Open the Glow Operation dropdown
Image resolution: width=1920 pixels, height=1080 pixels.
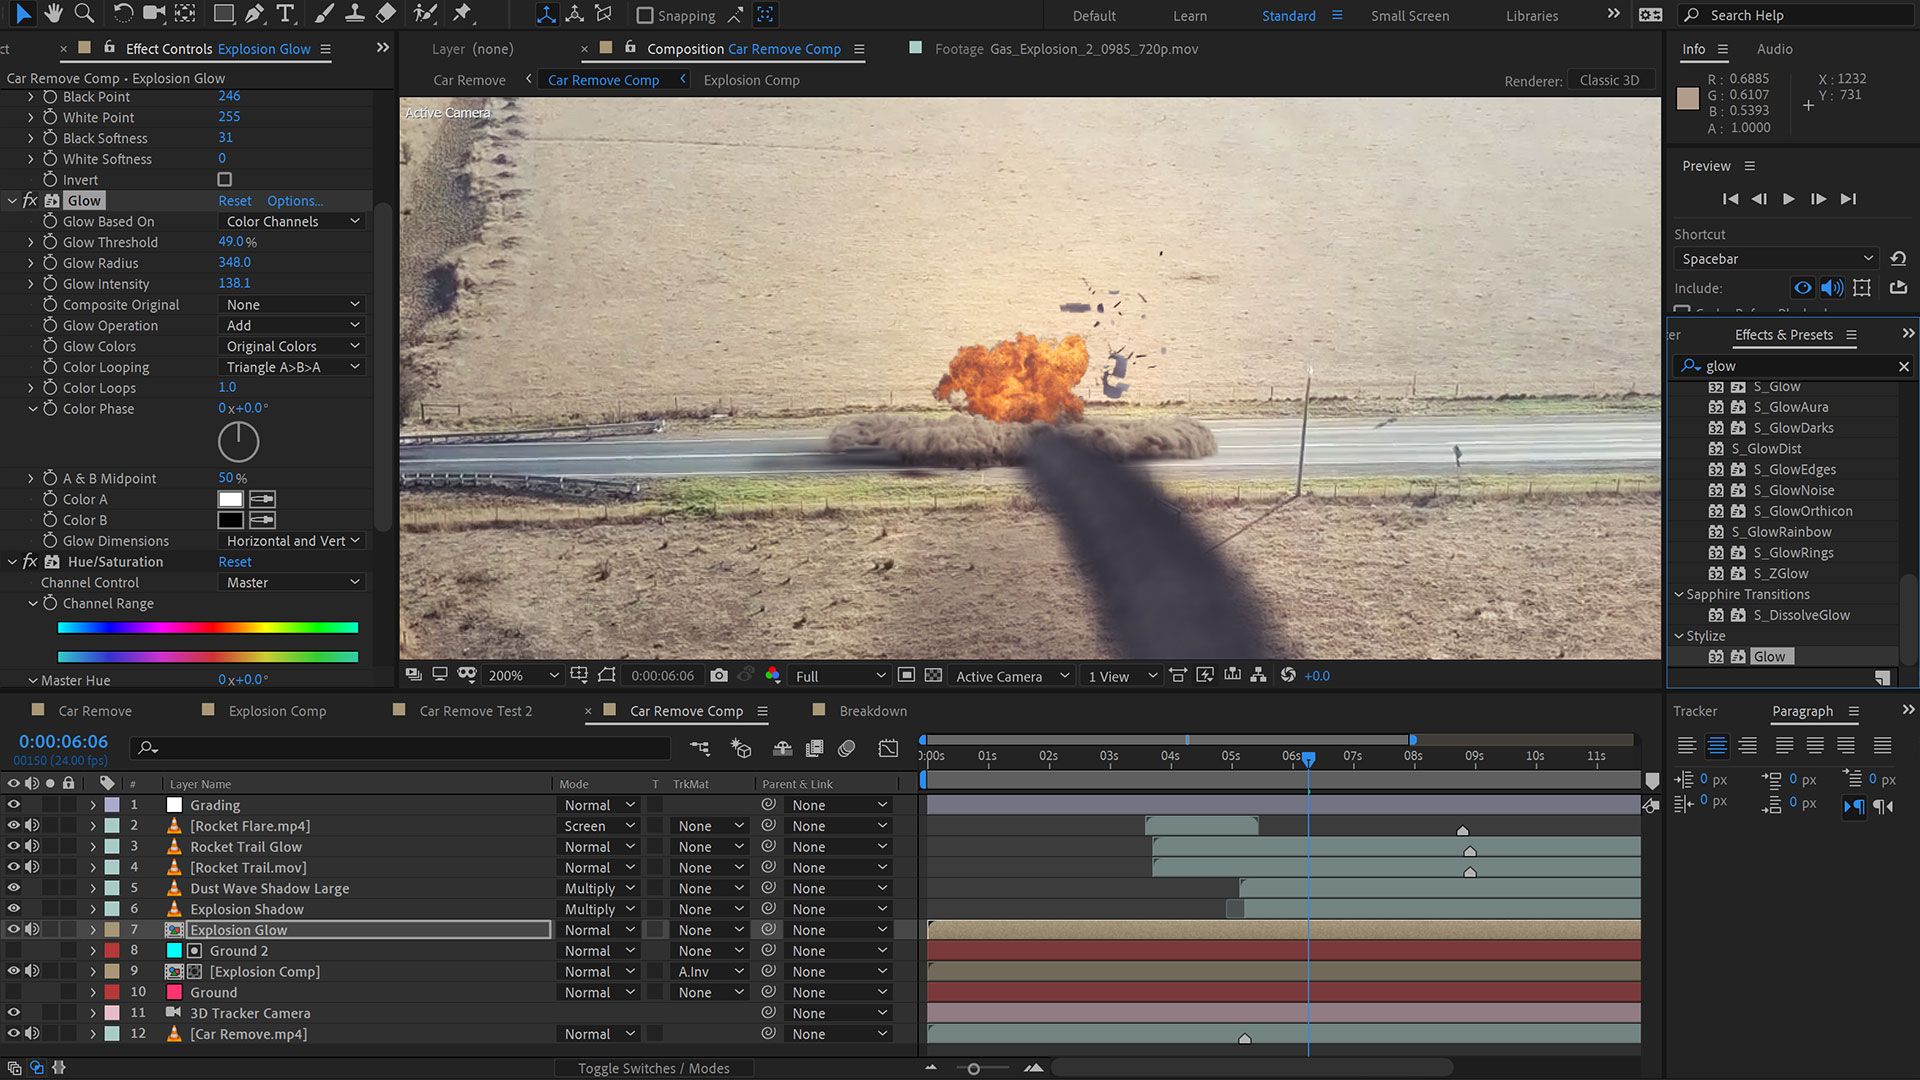pyautogui.click(x=292, y=325)
